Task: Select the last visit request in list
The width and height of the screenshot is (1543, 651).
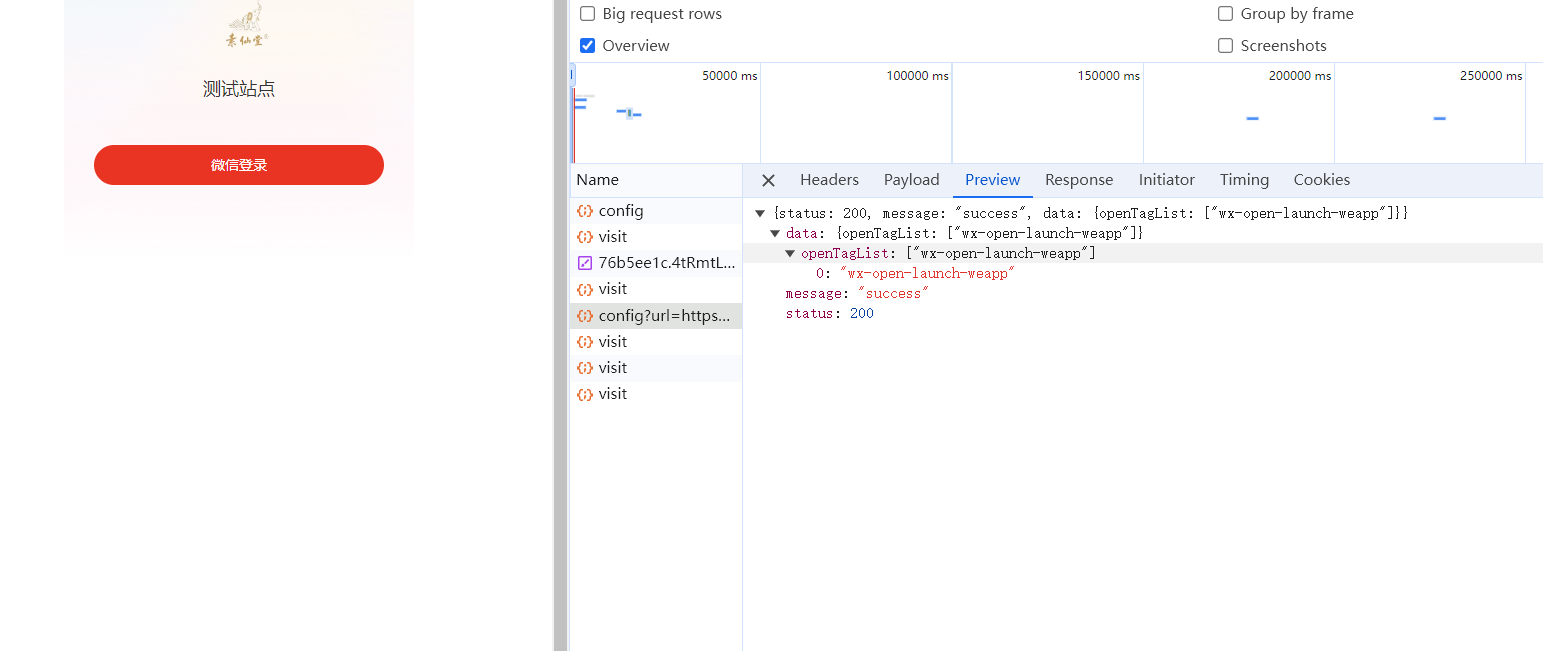Action: click(x=656, y=394)
